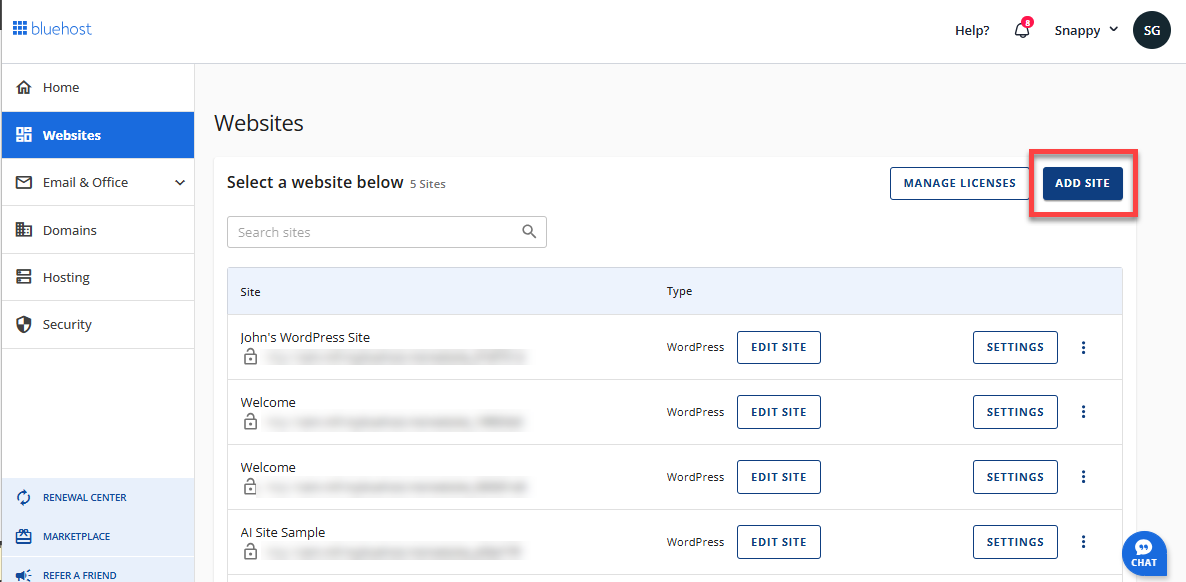This screenshot has width=1186, height=582.
Task: Open Settings for John's WordPress Site
Action: tap(1015, 347)
